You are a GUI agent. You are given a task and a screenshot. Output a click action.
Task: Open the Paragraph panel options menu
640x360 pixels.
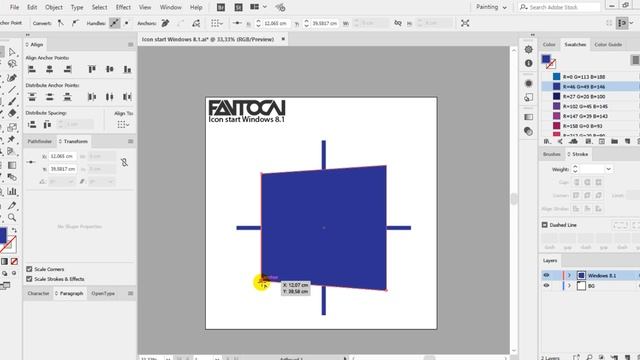click(131, 293)
